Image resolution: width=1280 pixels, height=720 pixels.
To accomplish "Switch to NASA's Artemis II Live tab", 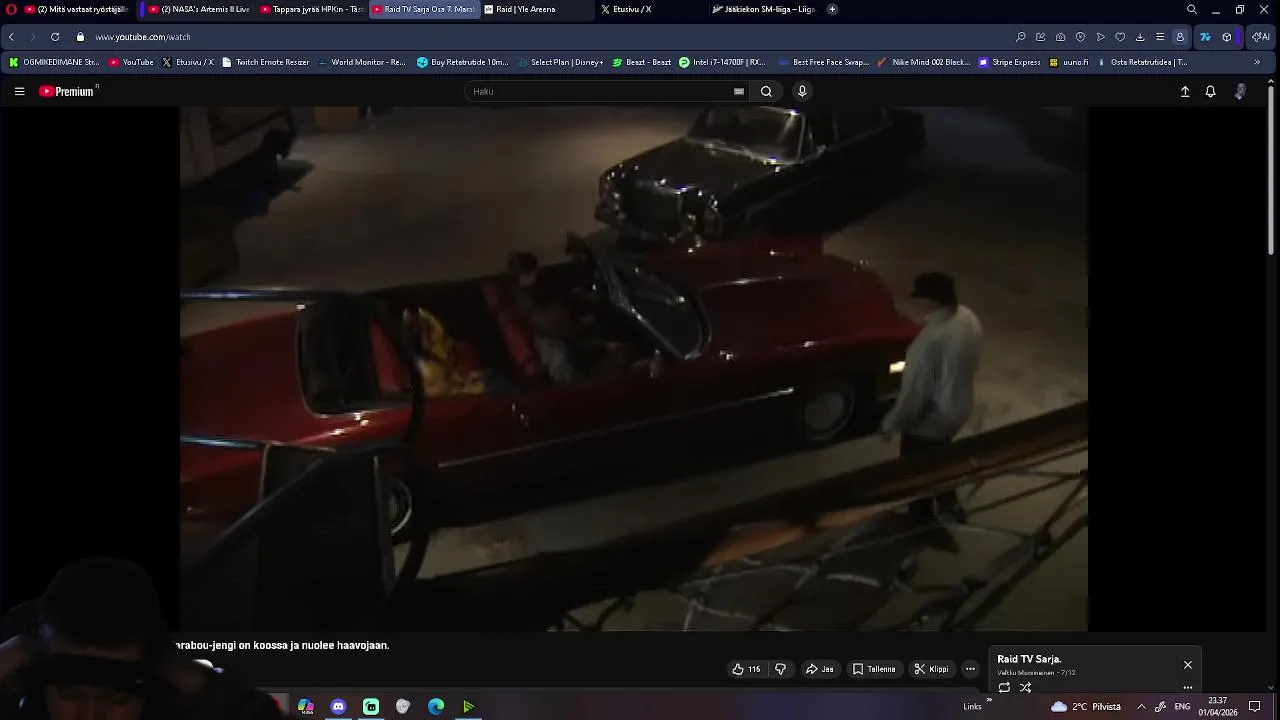I will pos(198,9).
